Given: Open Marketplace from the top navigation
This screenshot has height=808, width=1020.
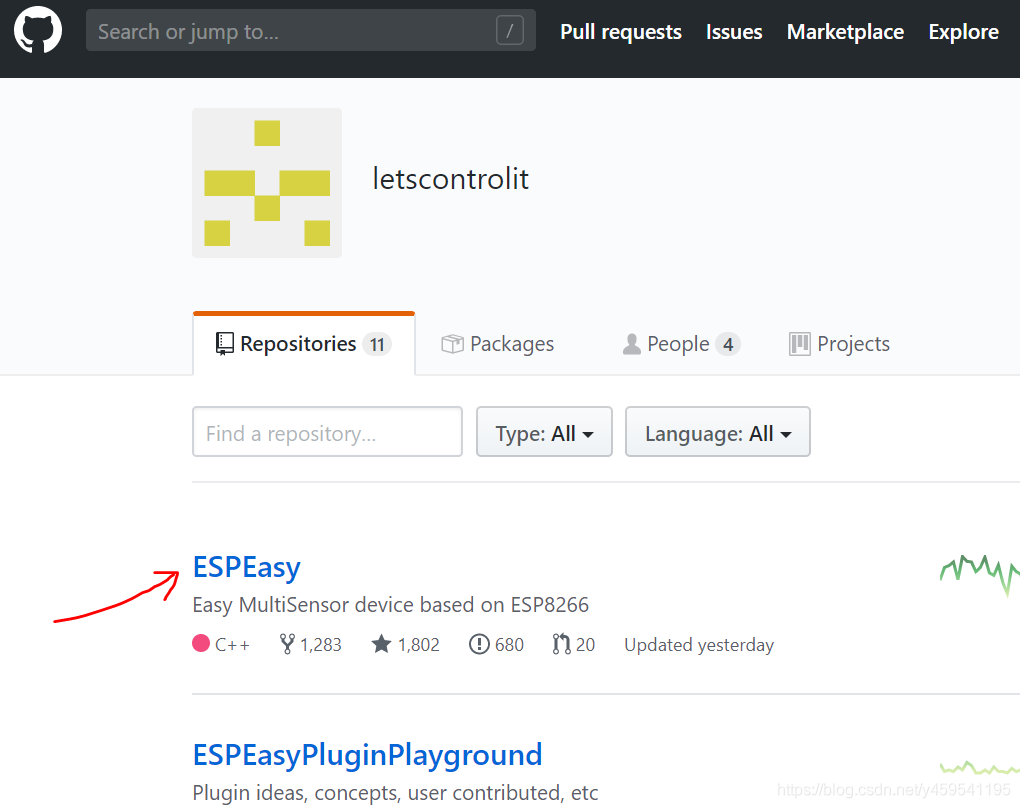Looking at the screenshot, I should click(845, 32).
